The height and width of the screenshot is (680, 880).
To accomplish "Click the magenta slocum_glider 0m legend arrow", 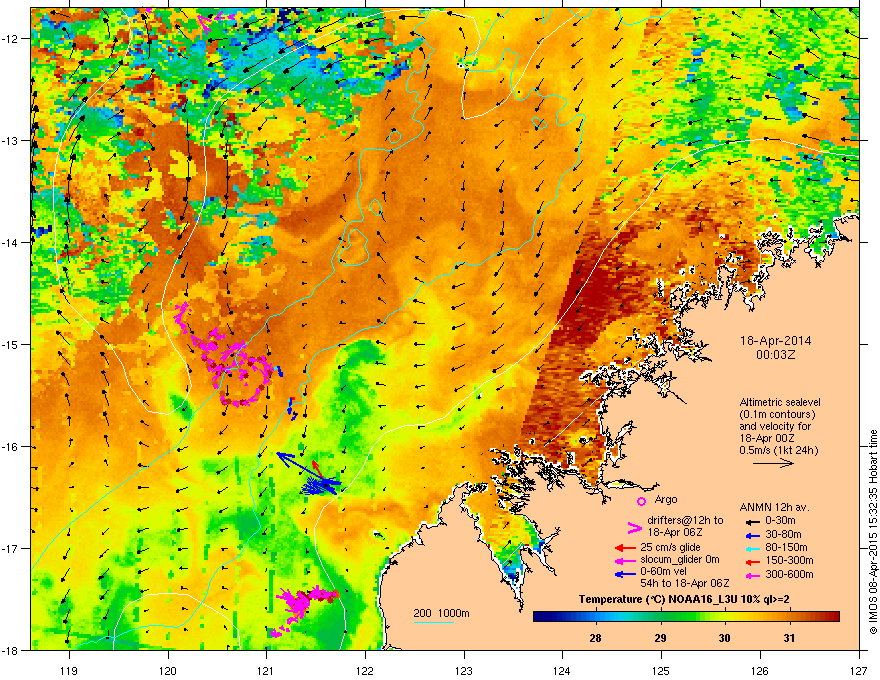I will (625, 561).
